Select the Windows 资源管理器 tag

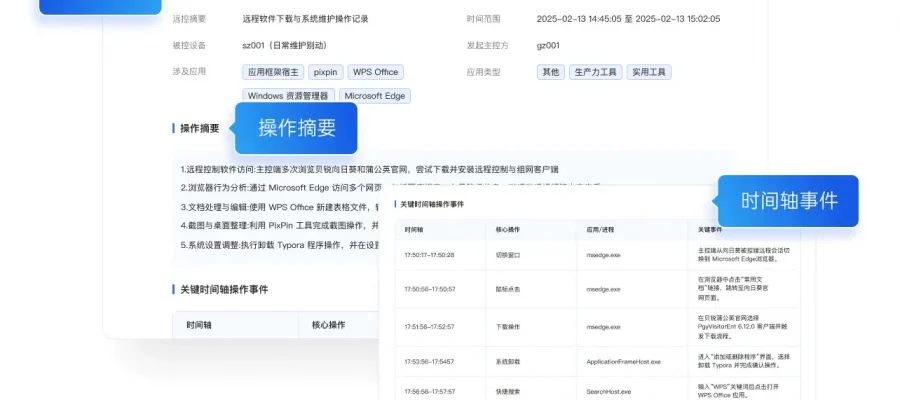tap(288, 96)
